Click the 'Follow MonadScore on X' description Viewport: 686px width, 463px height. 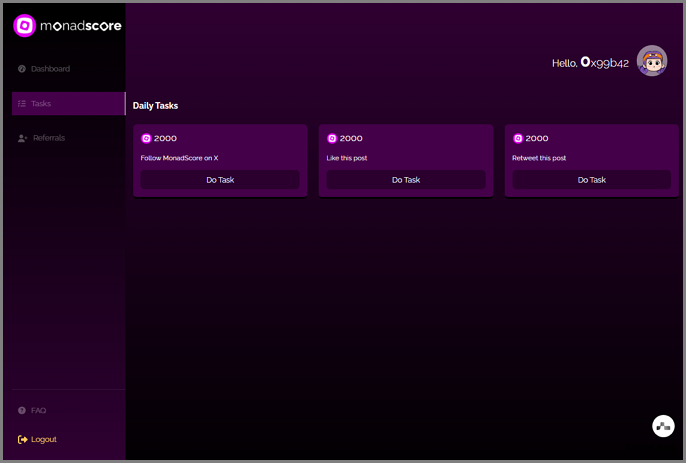click(179, 158)
